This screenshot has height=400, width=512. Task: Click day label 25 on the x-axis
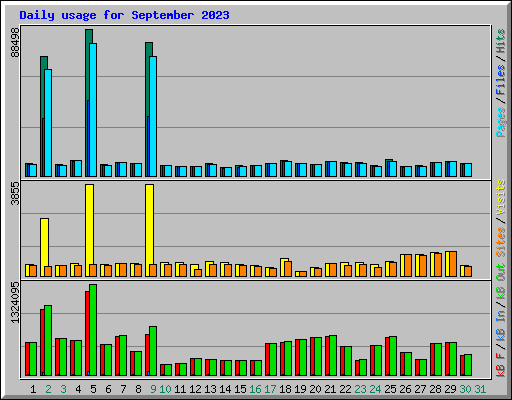(x=390, y=389)
